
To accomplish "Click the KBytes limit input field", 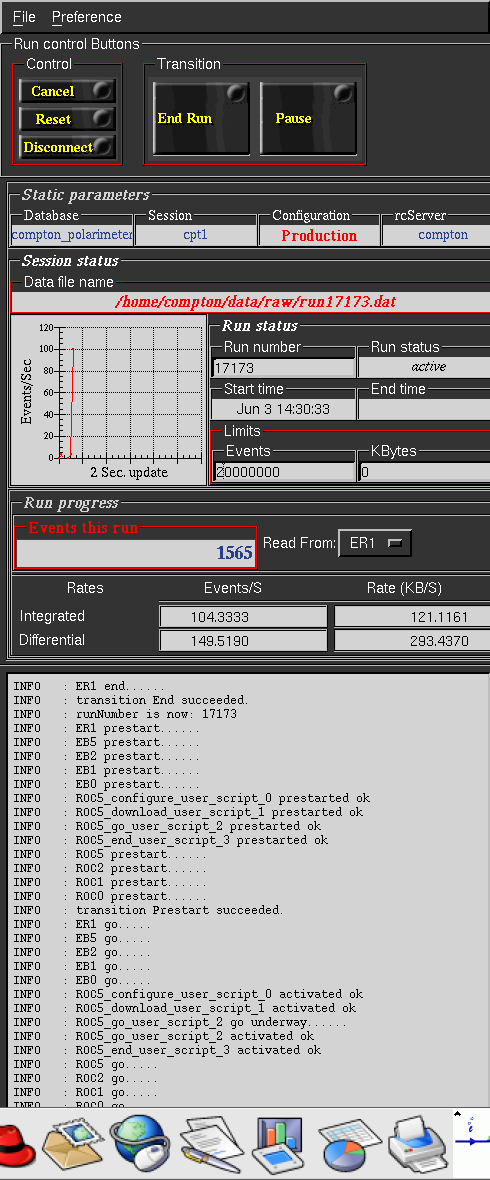I will pos(424,472).
